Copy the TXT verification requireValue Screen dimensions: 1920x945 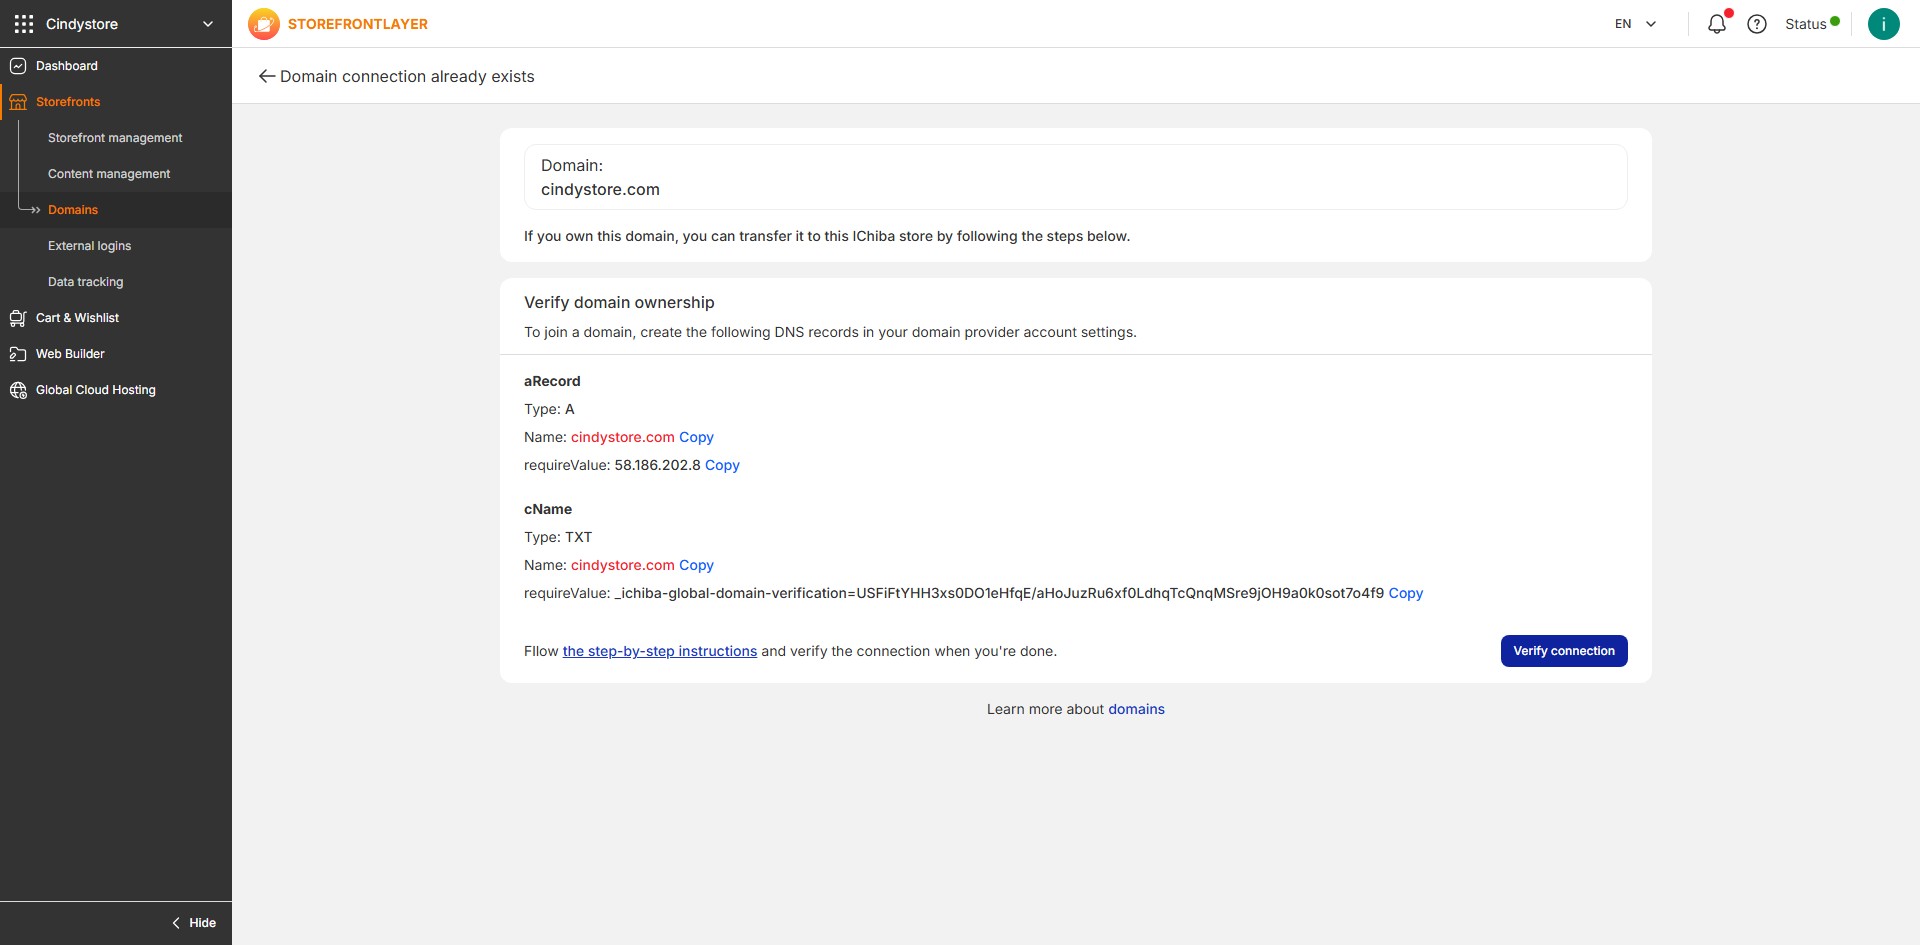[x=1405, y=593]
